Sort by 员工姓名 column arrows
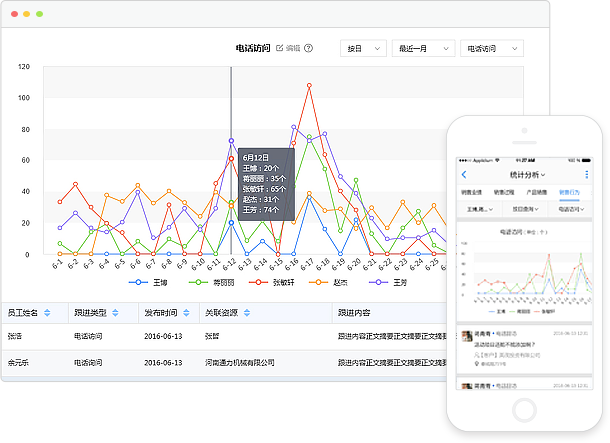This screenshot has width=610, height=443. coord(46,313)
